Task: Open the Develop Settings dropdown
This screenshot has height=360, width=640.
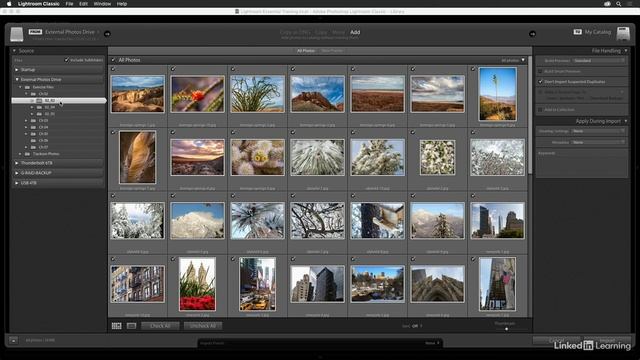Action: 598,131
